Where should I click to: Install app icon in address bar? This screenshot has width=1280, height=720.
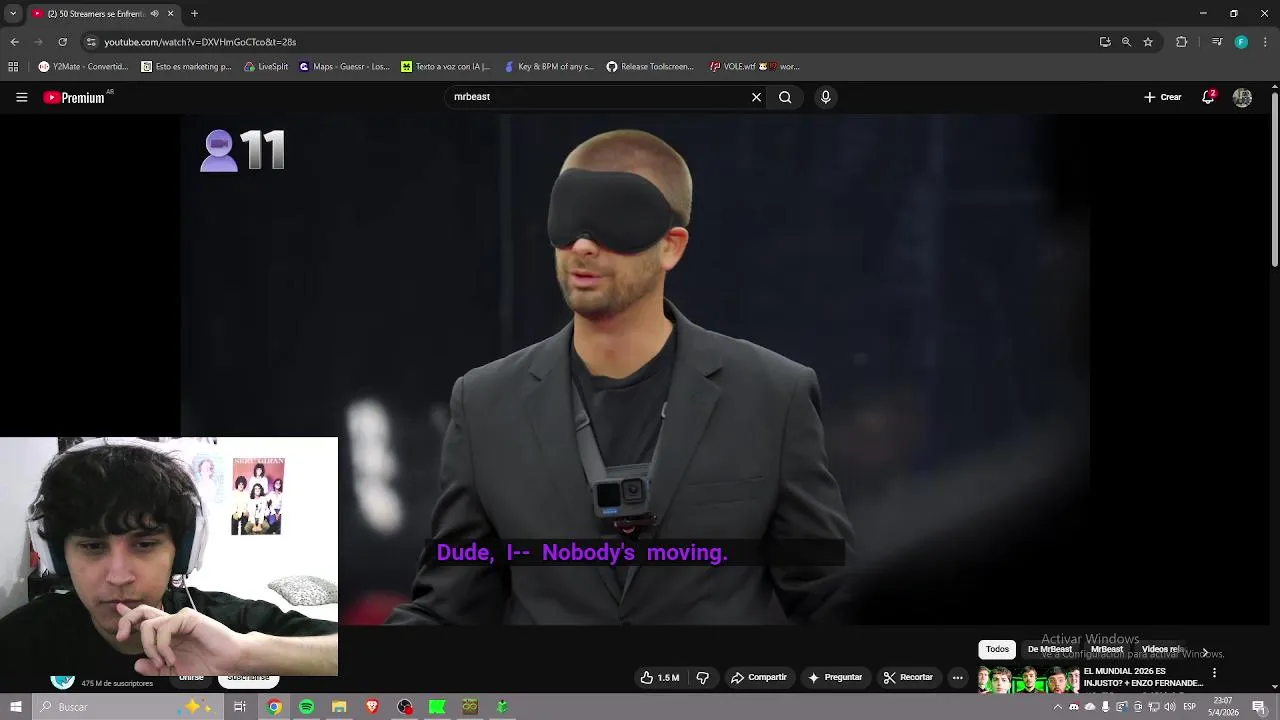point(1105,42)
